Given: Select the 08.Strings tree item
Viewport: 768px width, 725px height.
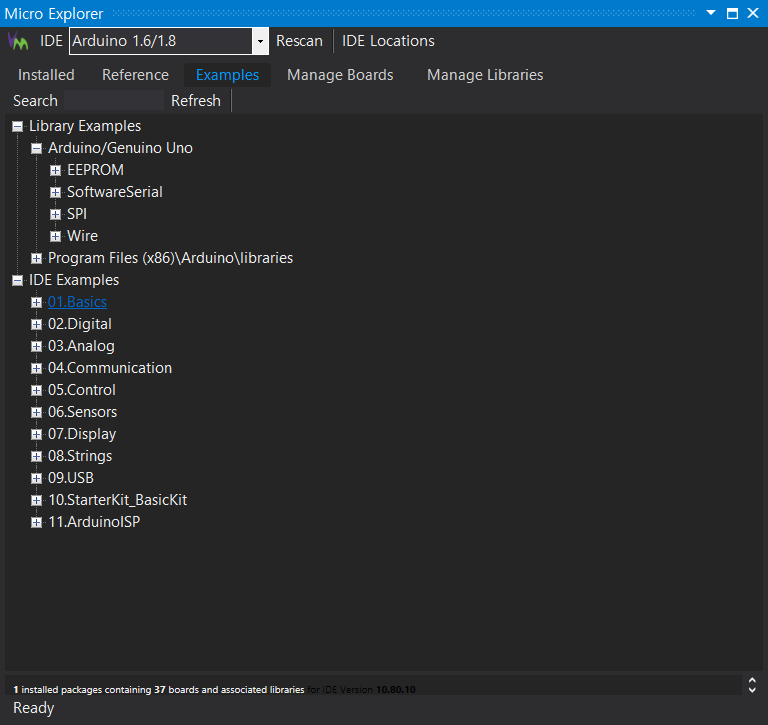Looking at the screenshot, I should click(80, 456).
